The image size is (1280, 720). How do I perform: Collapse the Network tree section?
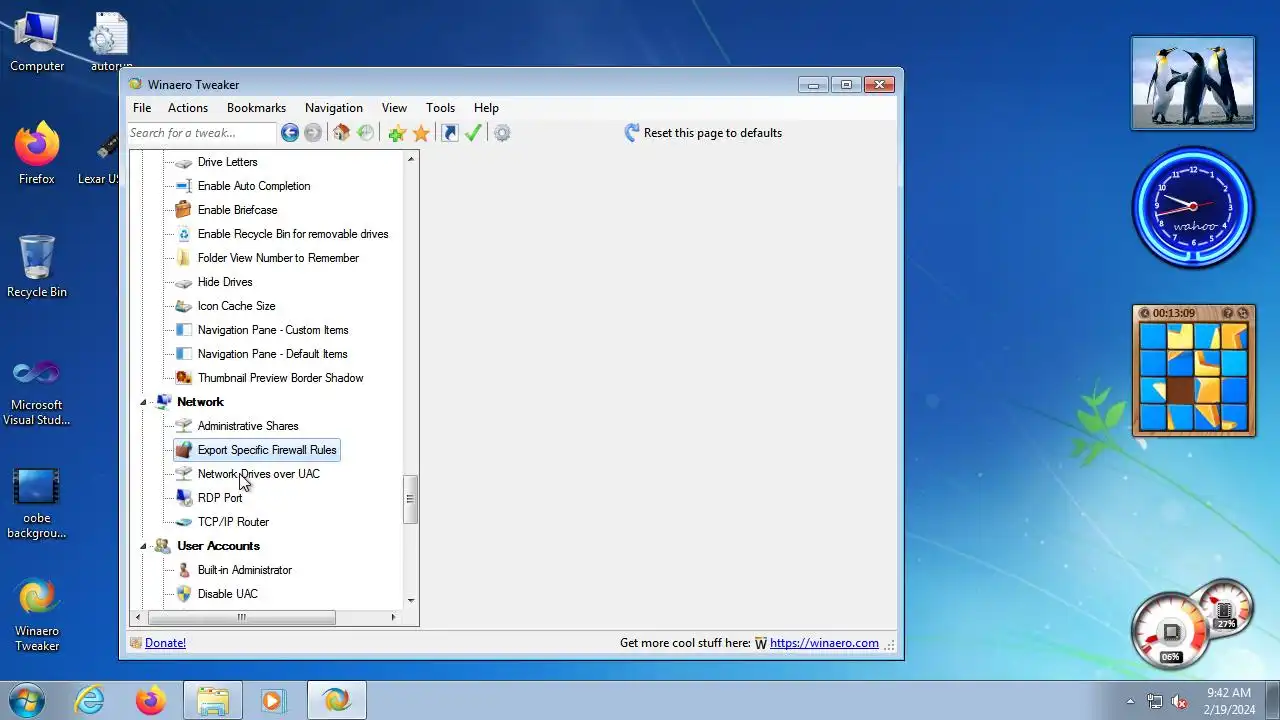(x=143, y=402)
